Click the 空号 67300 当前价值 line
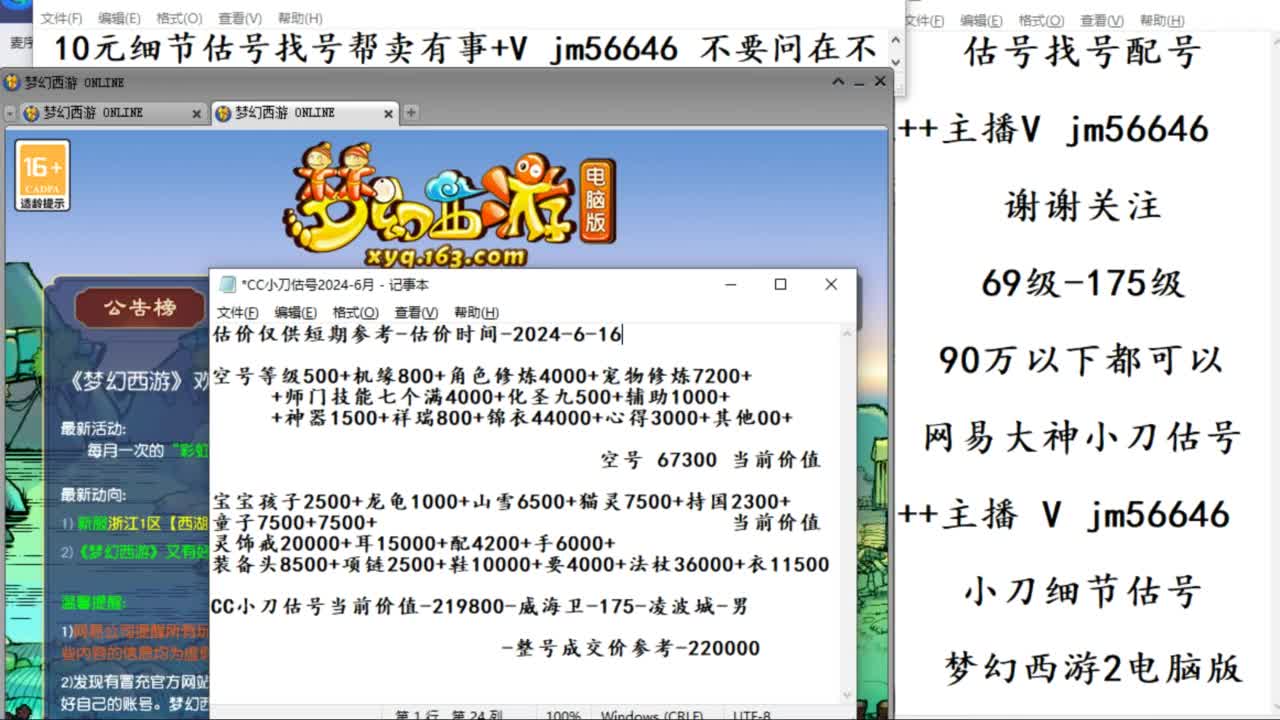This screenshot has height=720, width=1280. point(710,460)
